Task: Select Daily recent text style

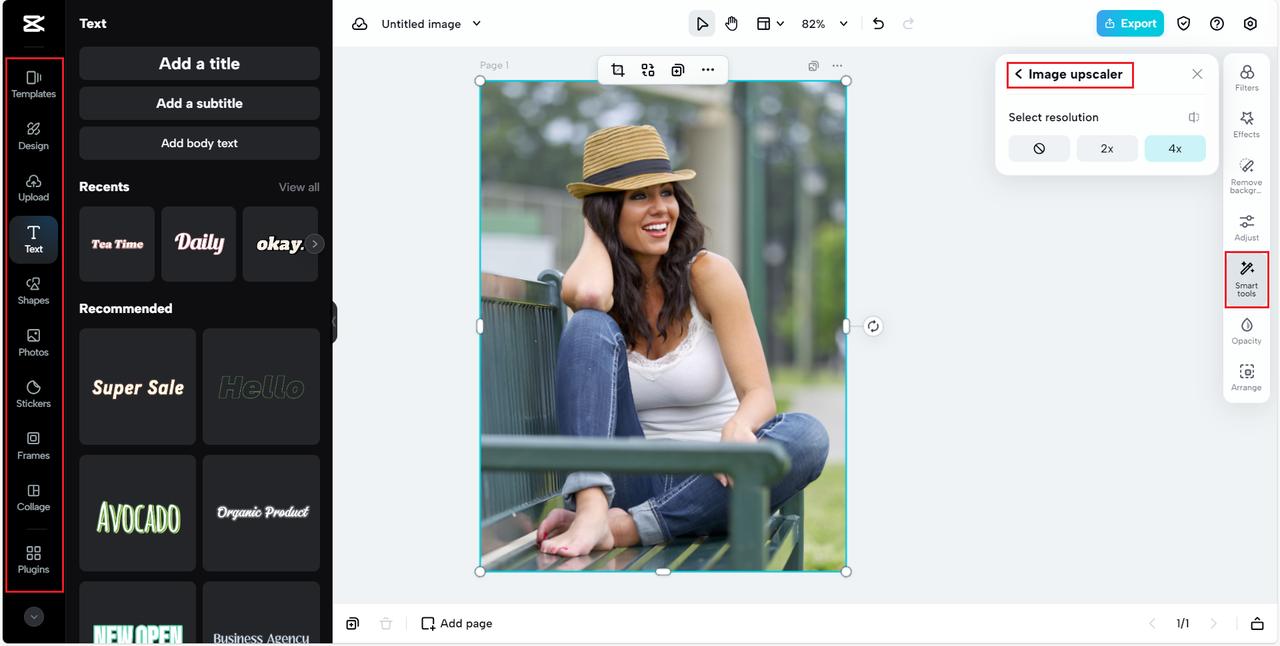Action: pyautogui.click(x=199, y=244)
